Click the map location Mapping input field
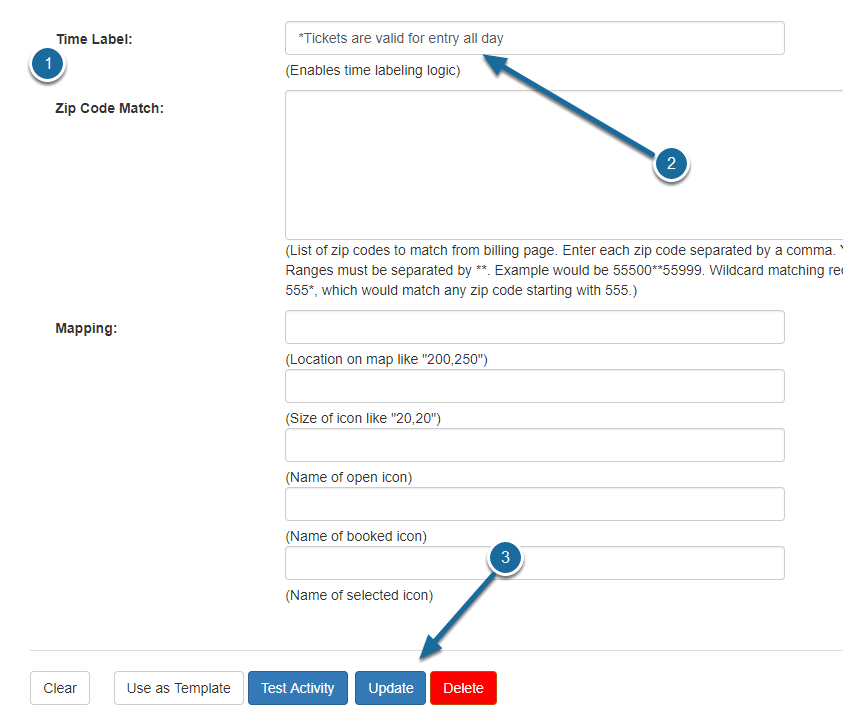The image size is (846, 727). tap(534, 327)
